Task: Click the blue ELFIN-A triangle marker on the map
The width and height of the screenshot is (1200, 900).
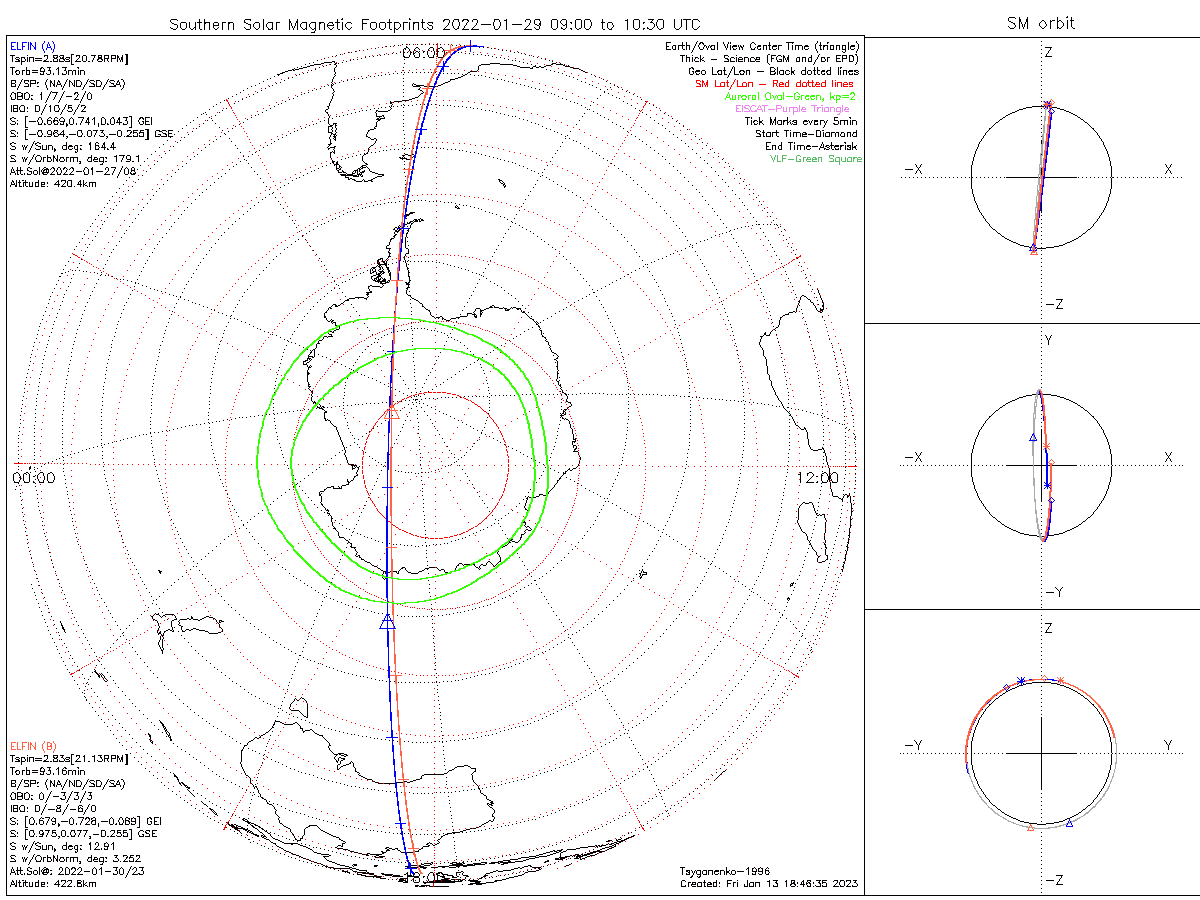Action: tap(388, 621)
